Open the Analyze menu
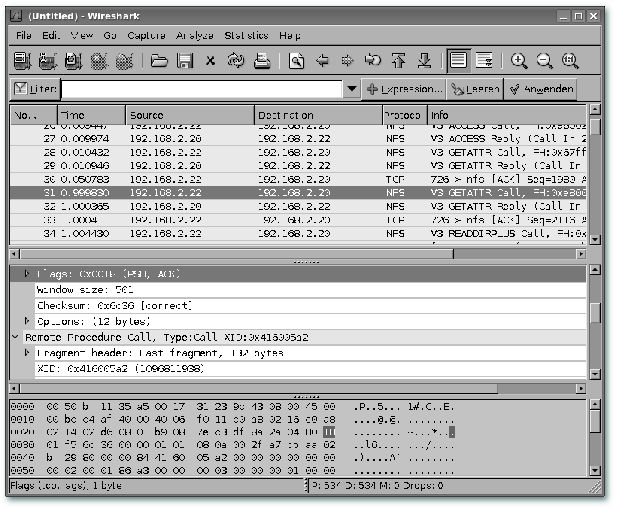Image resolution: width=617 pixels, height=508 pixels. coord(194,35)
